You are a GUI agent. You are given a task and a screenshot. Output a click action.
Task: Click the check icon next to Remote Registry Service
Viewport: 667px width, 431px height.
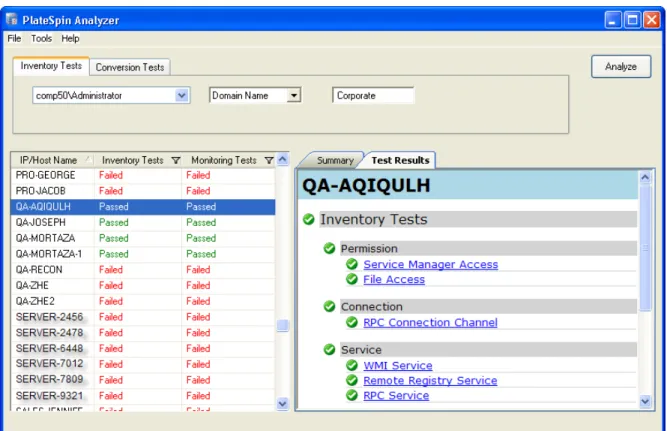click(x=352, y=380)
